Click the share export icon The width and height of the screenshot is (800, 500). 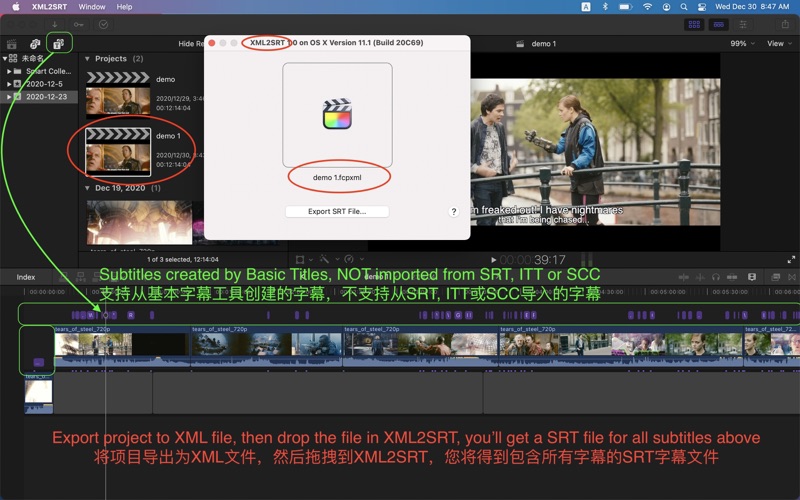pyautogui.click(x=785, y=24)
